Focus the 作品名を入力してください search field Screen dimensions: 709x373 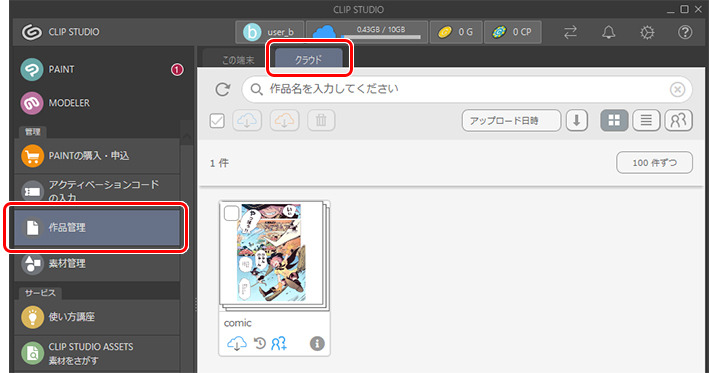point(467,89)
